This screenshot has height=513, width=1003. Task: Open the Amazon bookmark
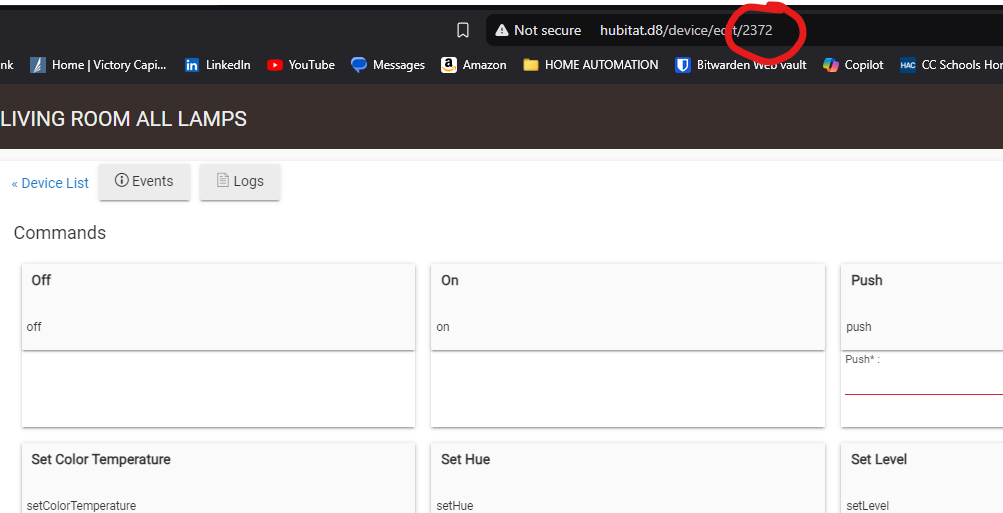[473, 65]
